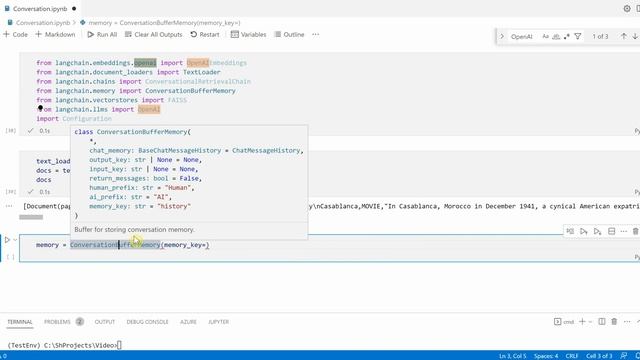Switch to the TERMINAL panel tab
The image size is (640, 360).
point(20,322)
